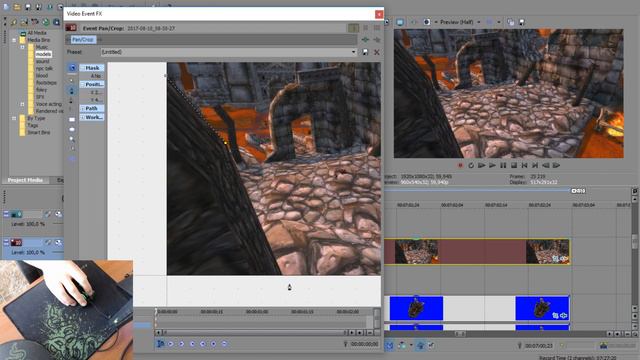Click the track FX icon on the top track header

(x=47, y=214)
